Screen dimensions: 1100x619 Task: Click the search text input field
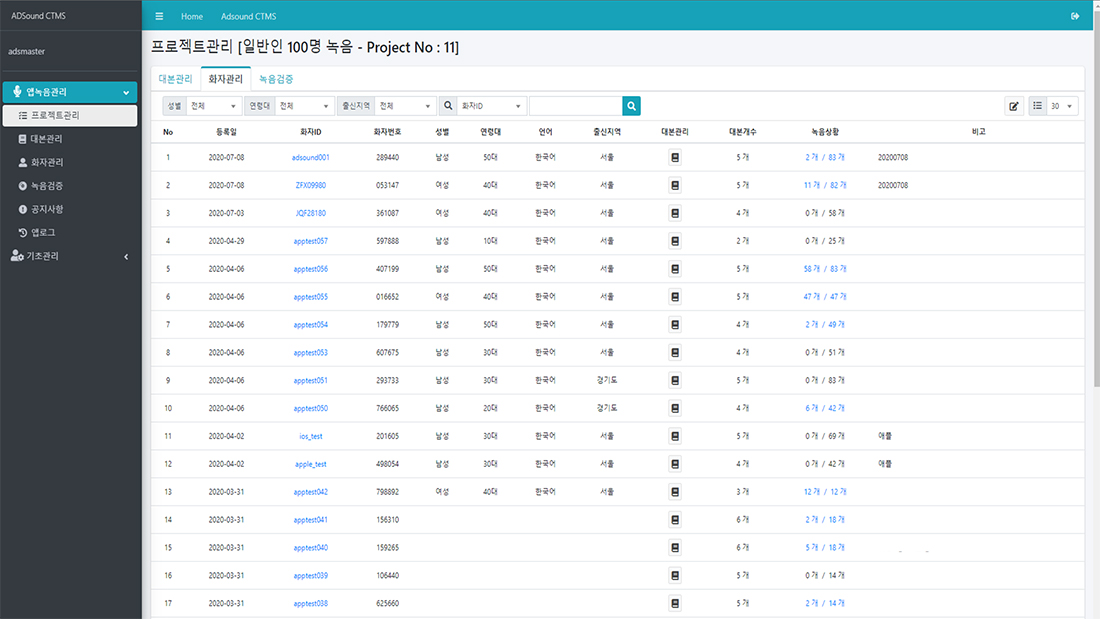point(576,106)
